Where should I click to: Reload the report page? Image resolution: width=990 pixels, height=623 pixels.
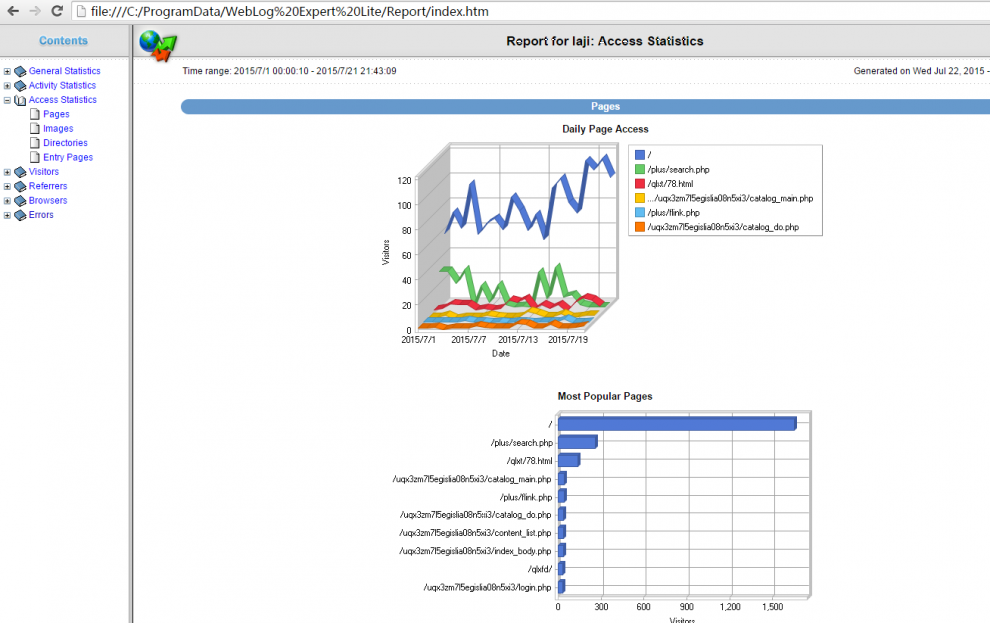click(57, 11)
